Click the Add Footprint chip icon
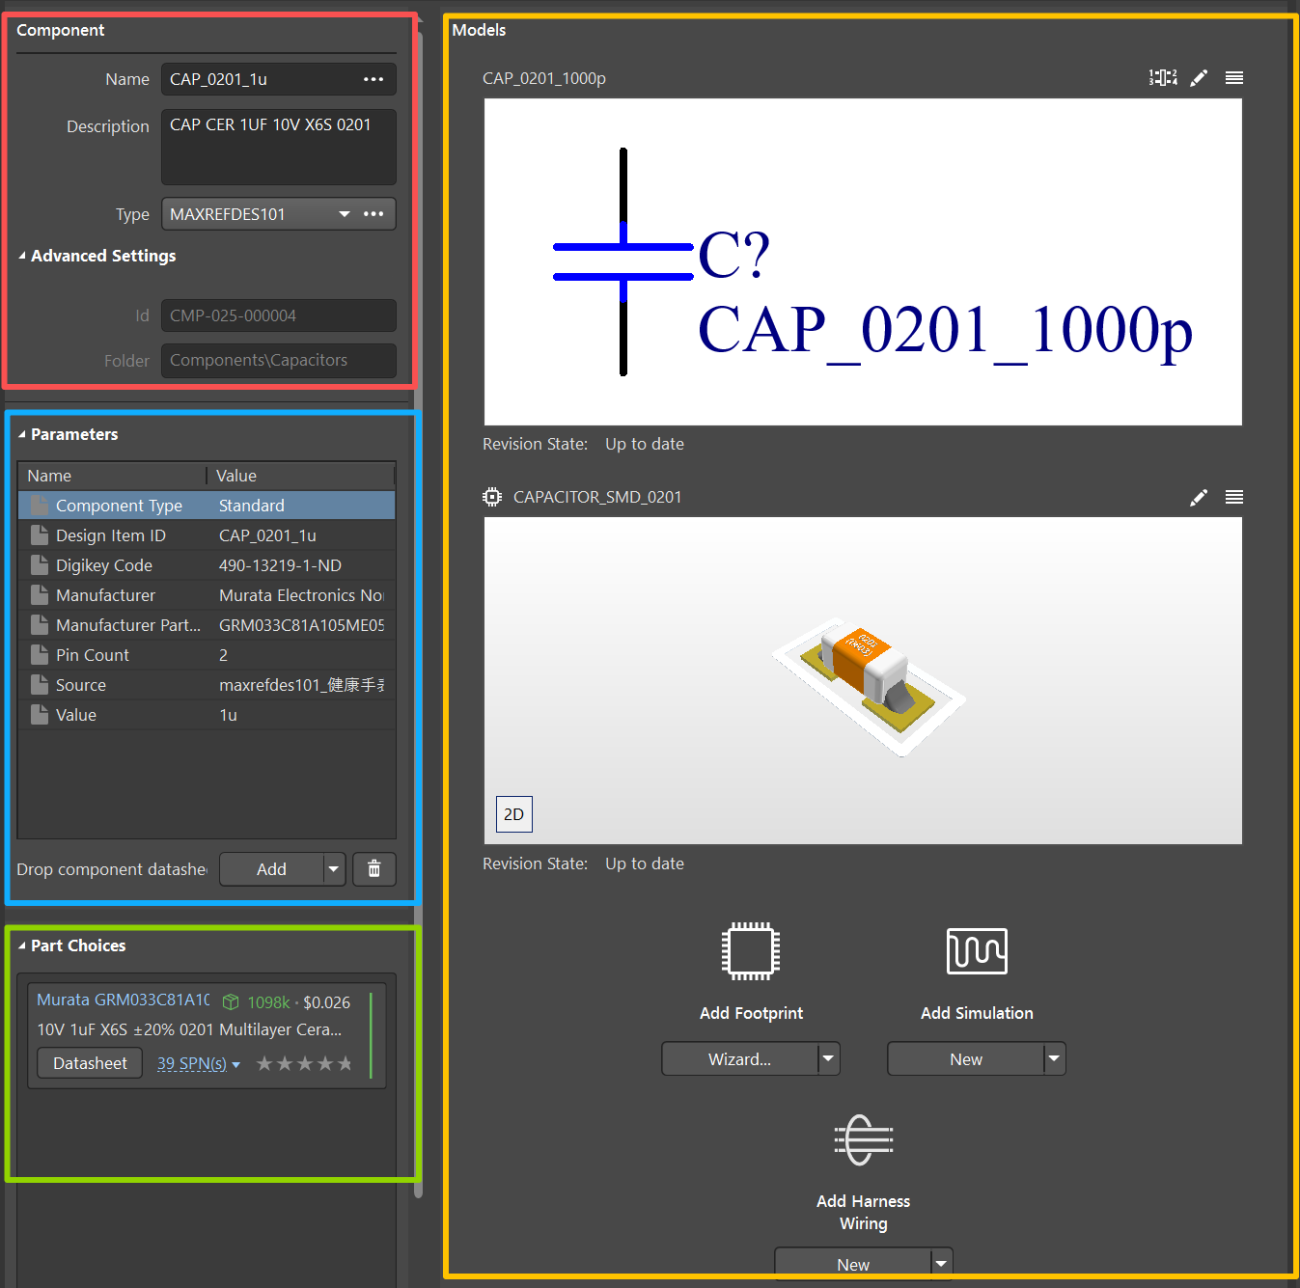The image size is (1300, 1288). coord(751,951)
